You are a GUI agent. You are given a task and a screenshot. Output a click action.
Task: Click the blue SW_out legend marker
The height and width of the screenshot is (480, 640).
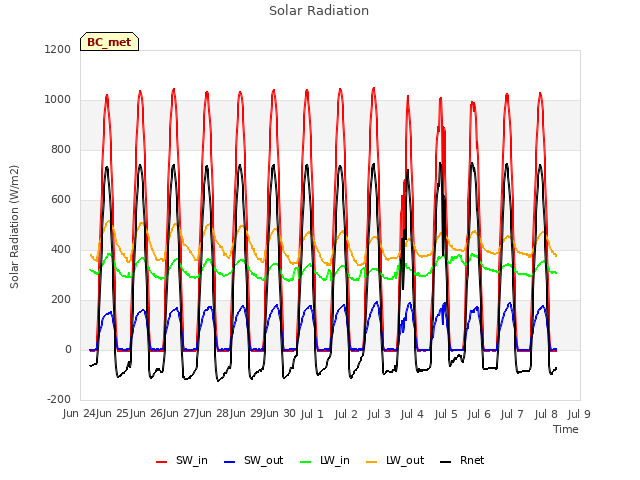[230, 462]
